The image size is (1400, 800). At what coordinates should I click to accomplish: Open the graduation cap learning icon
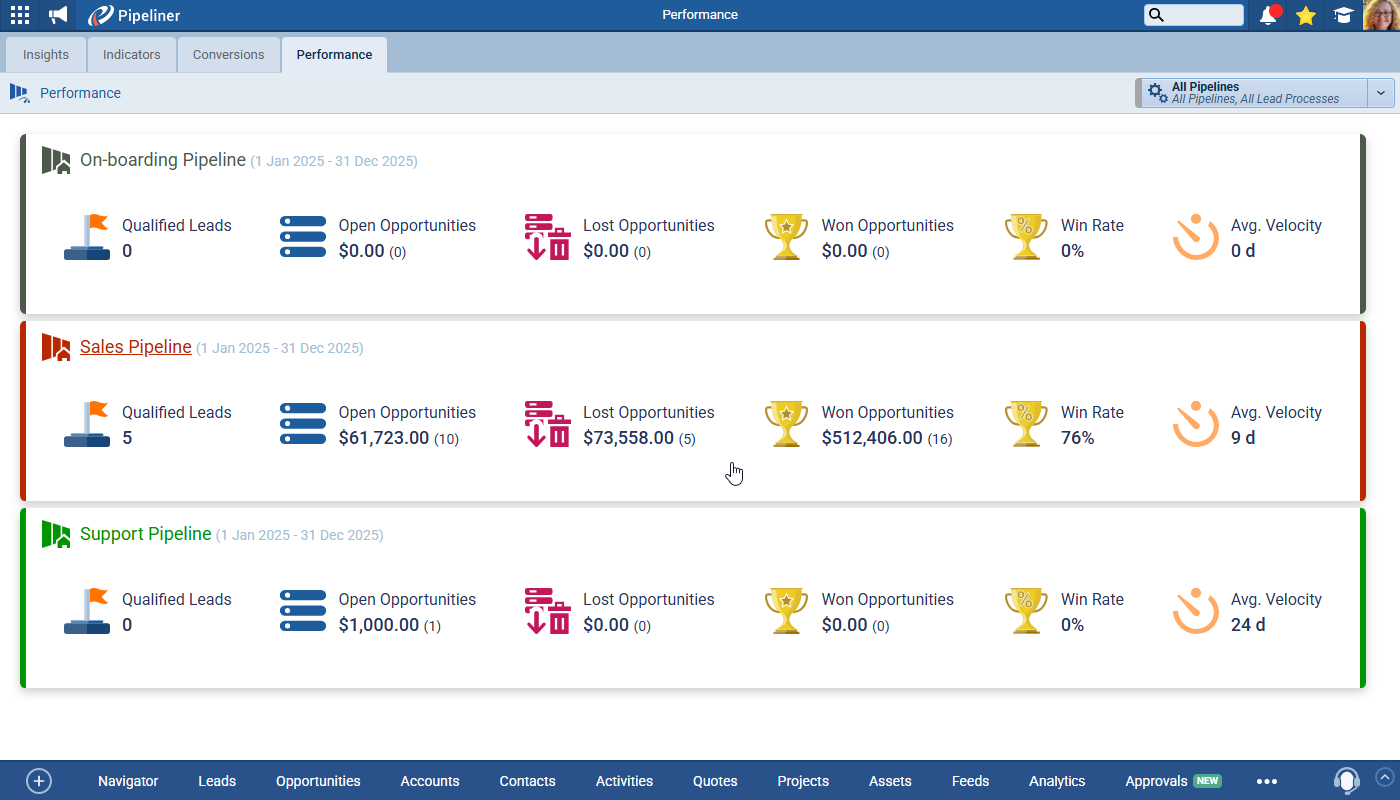[1343, 15]
